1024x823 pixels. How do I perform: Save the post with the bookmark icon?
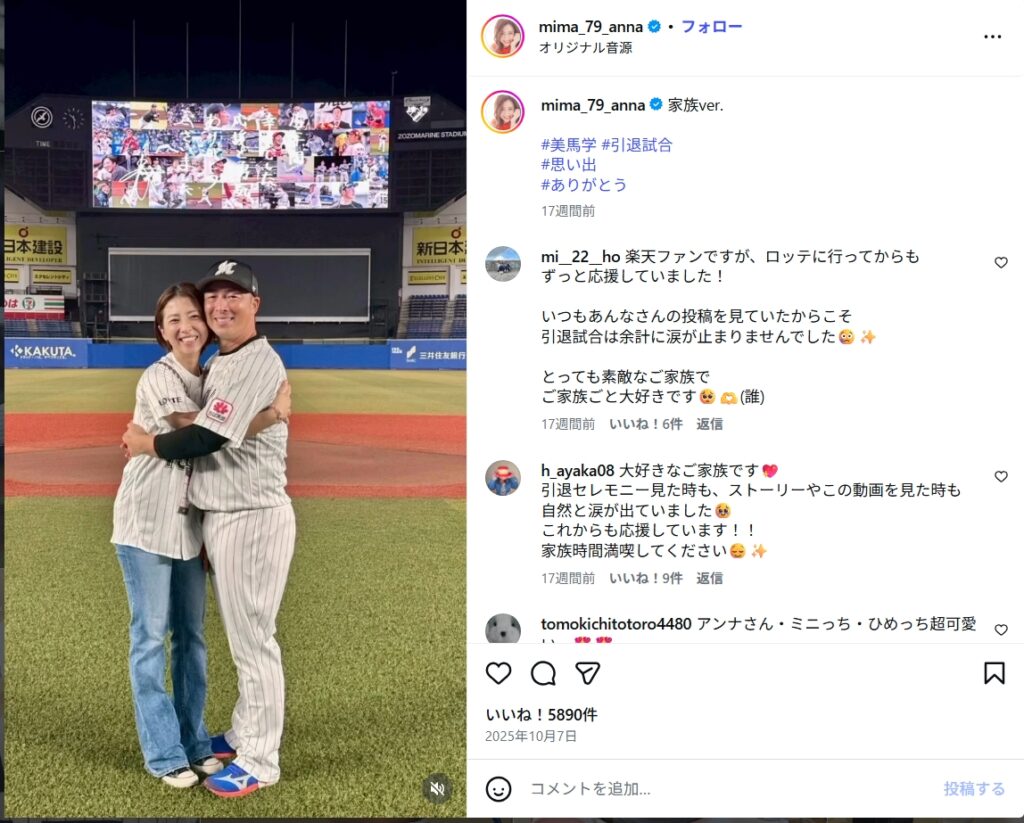point(994,673)
